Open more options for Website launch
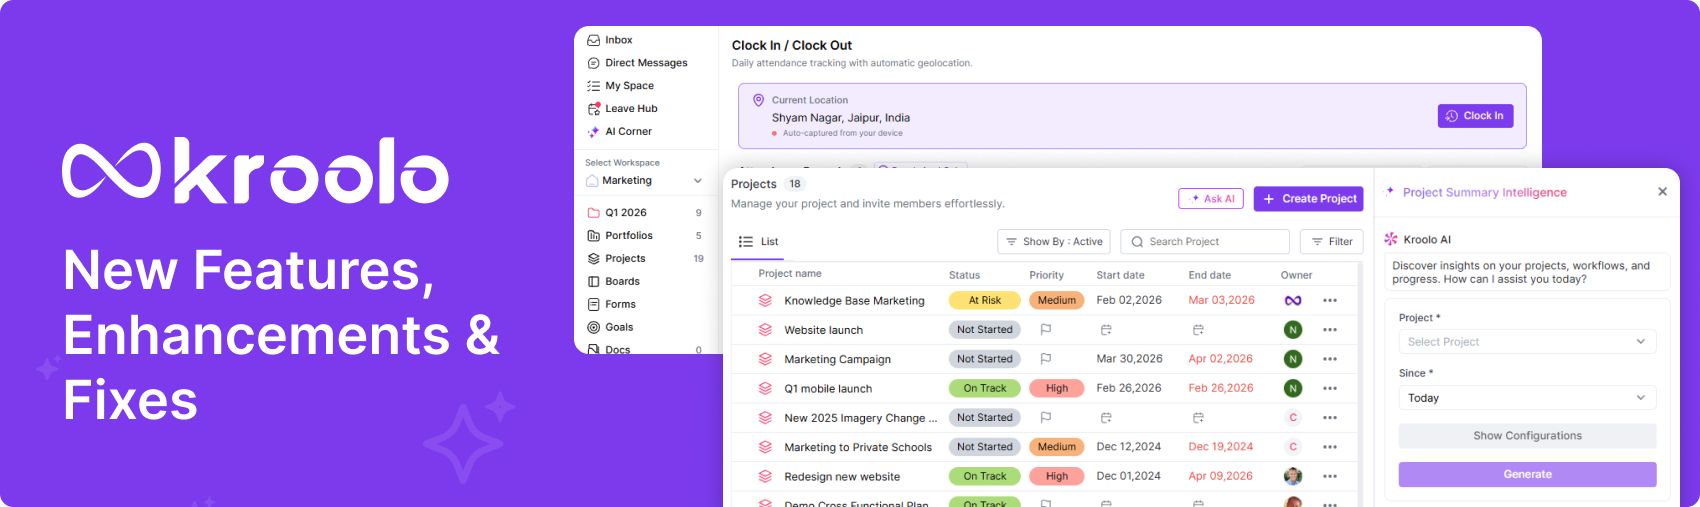The height and width of the screenshot is (507, 1700). click(1330, 330)
